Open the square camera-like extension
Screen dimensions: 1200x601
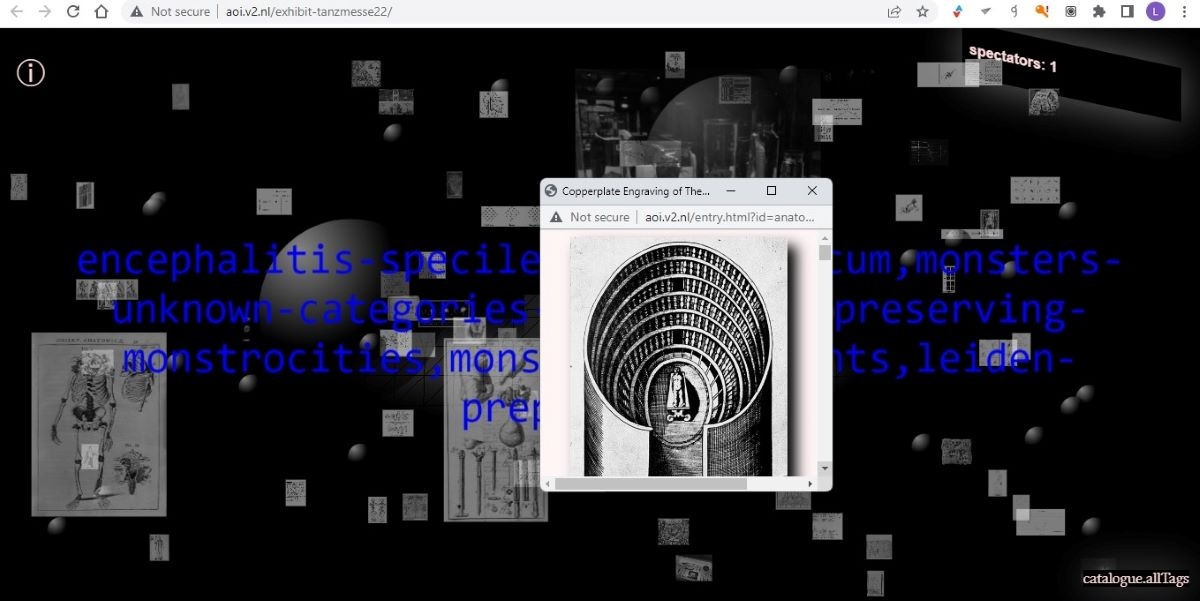[x=1070, y=12]
